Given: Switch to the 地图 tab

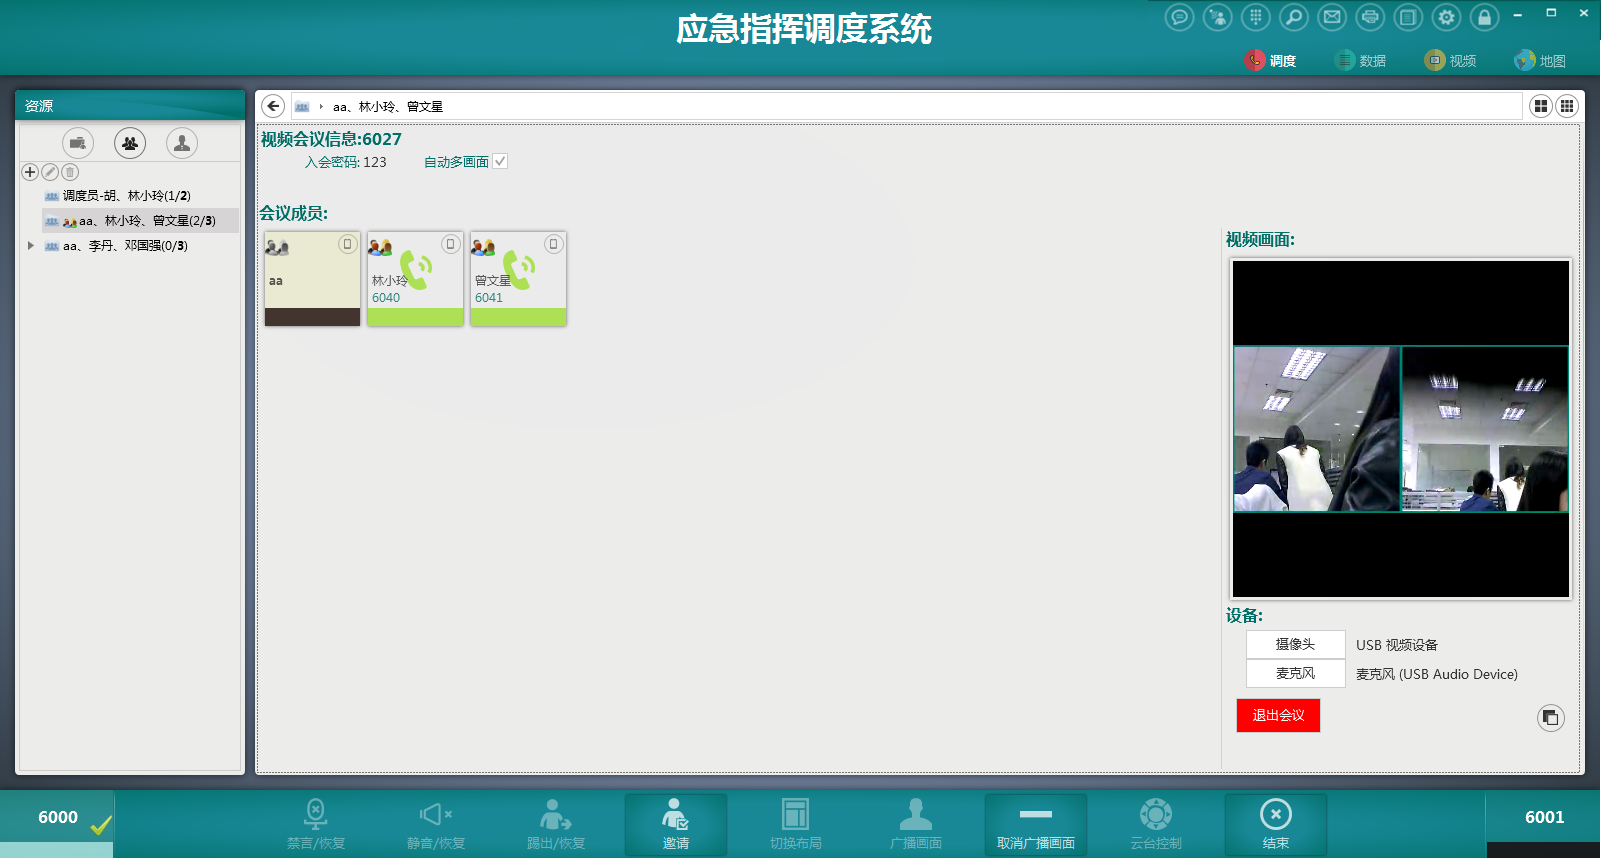Looking at the screenshot, I should tap(1540, 61).
